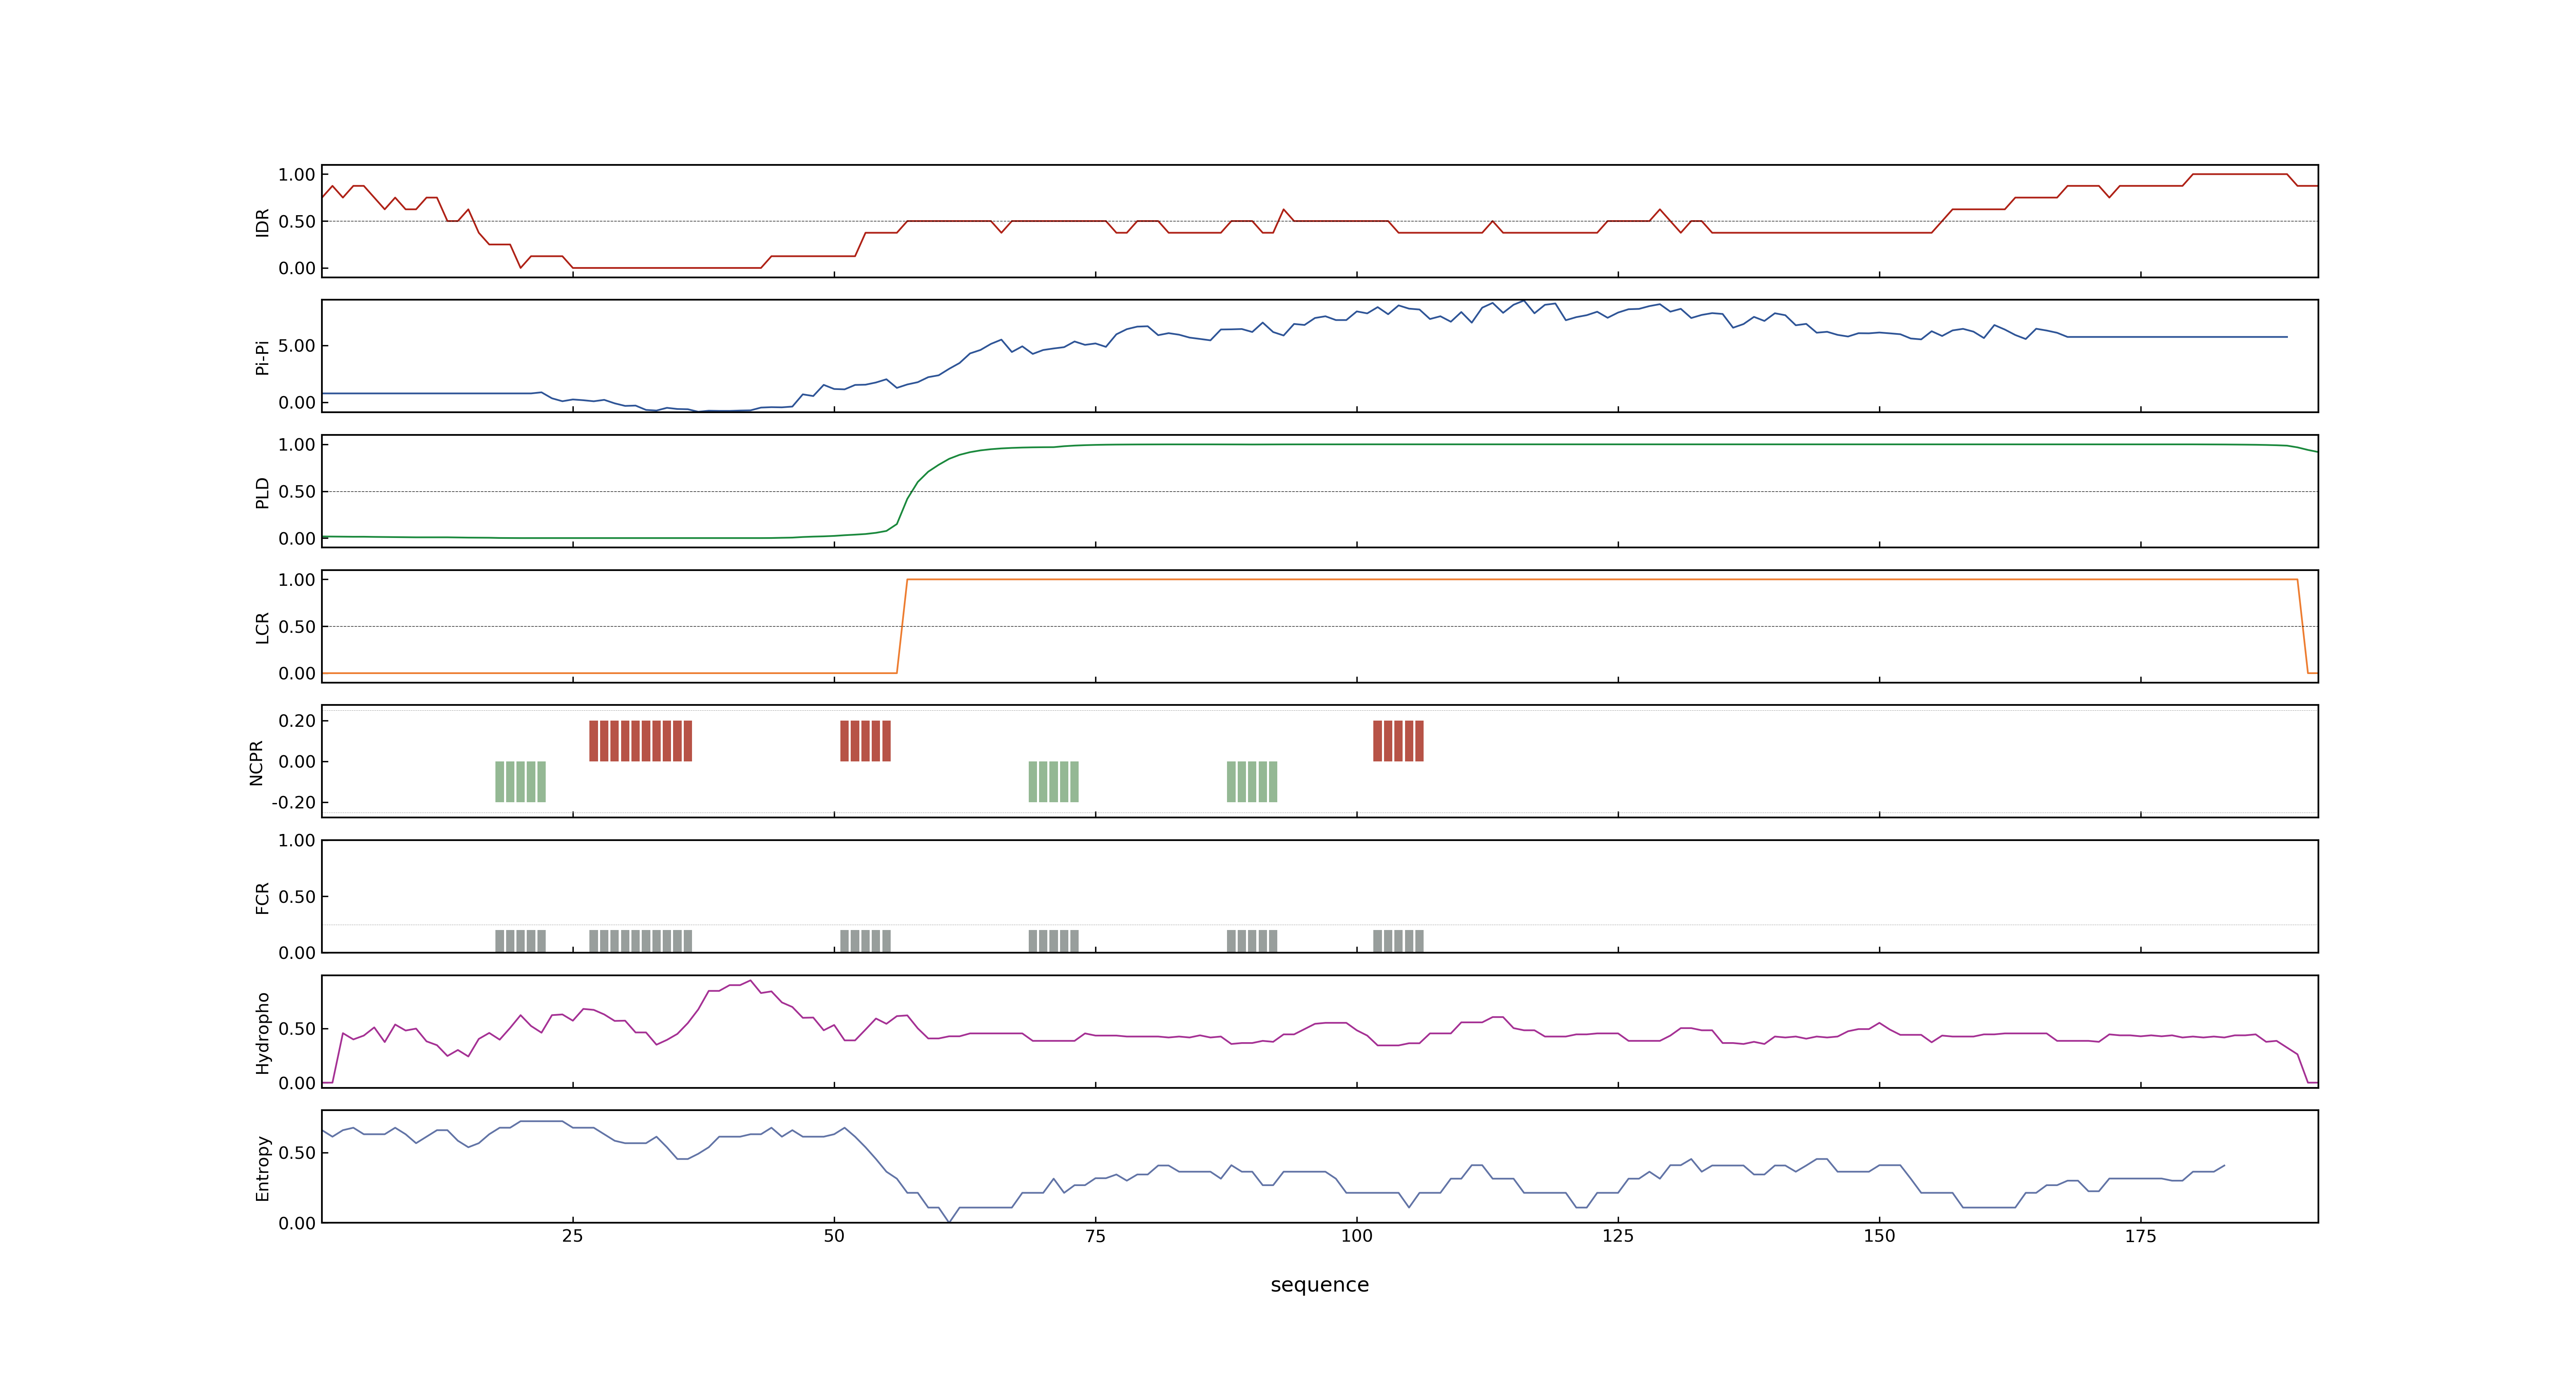Click wide red NCPR bar group near residue 31

640,741
